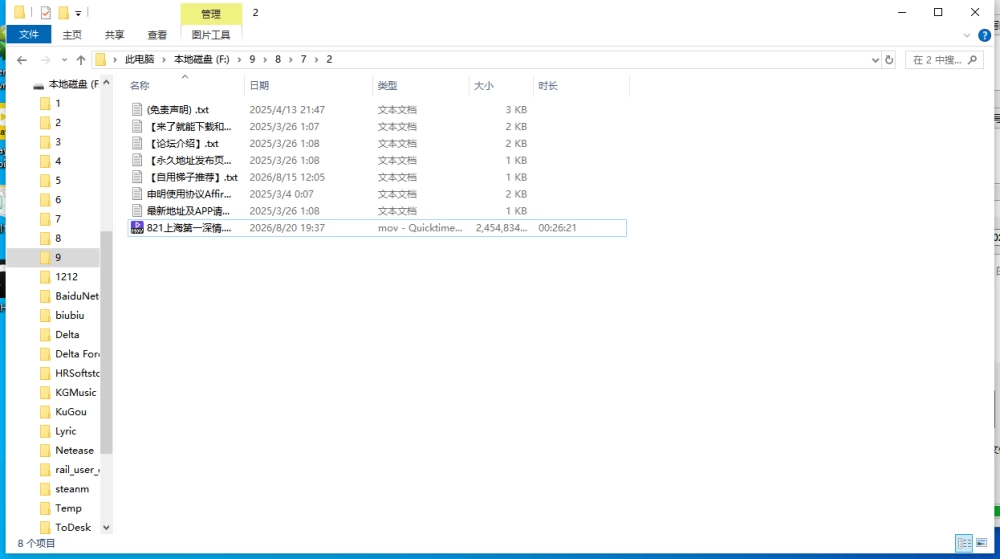Screen dimensions: 1000x559
Task: Click the text file icon of 【论坛介绍】.txt
Action: 136,143
